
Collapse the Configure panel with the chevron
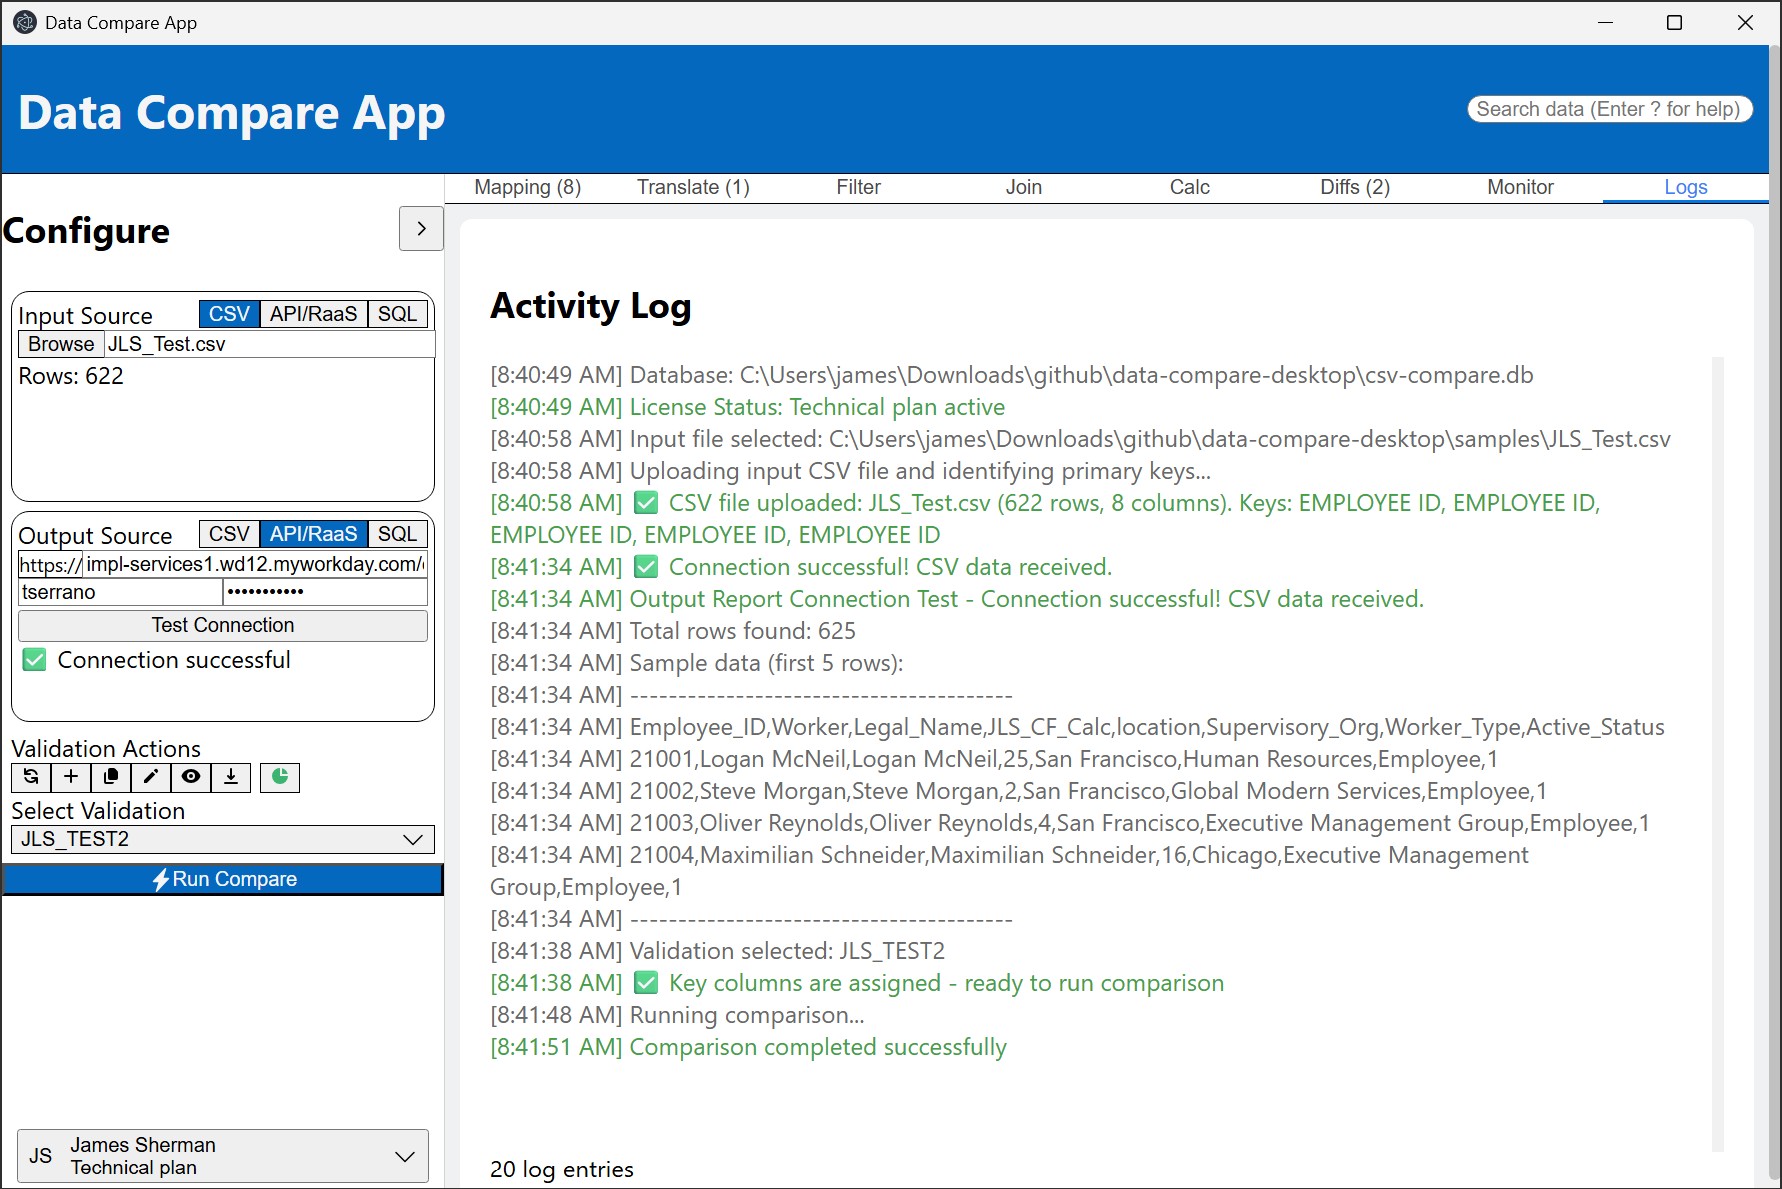click(x=421, y=229)
